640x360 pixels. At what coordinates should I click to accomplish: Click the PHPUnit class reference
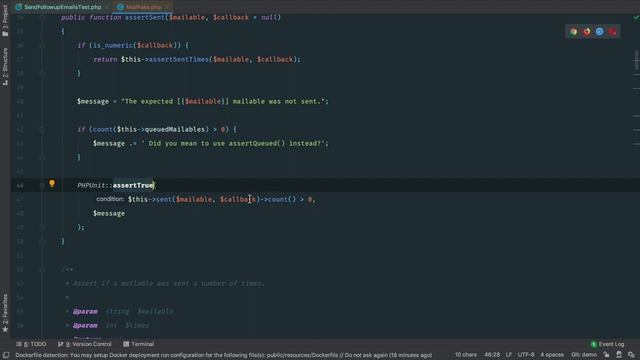(x=91, y=185)
